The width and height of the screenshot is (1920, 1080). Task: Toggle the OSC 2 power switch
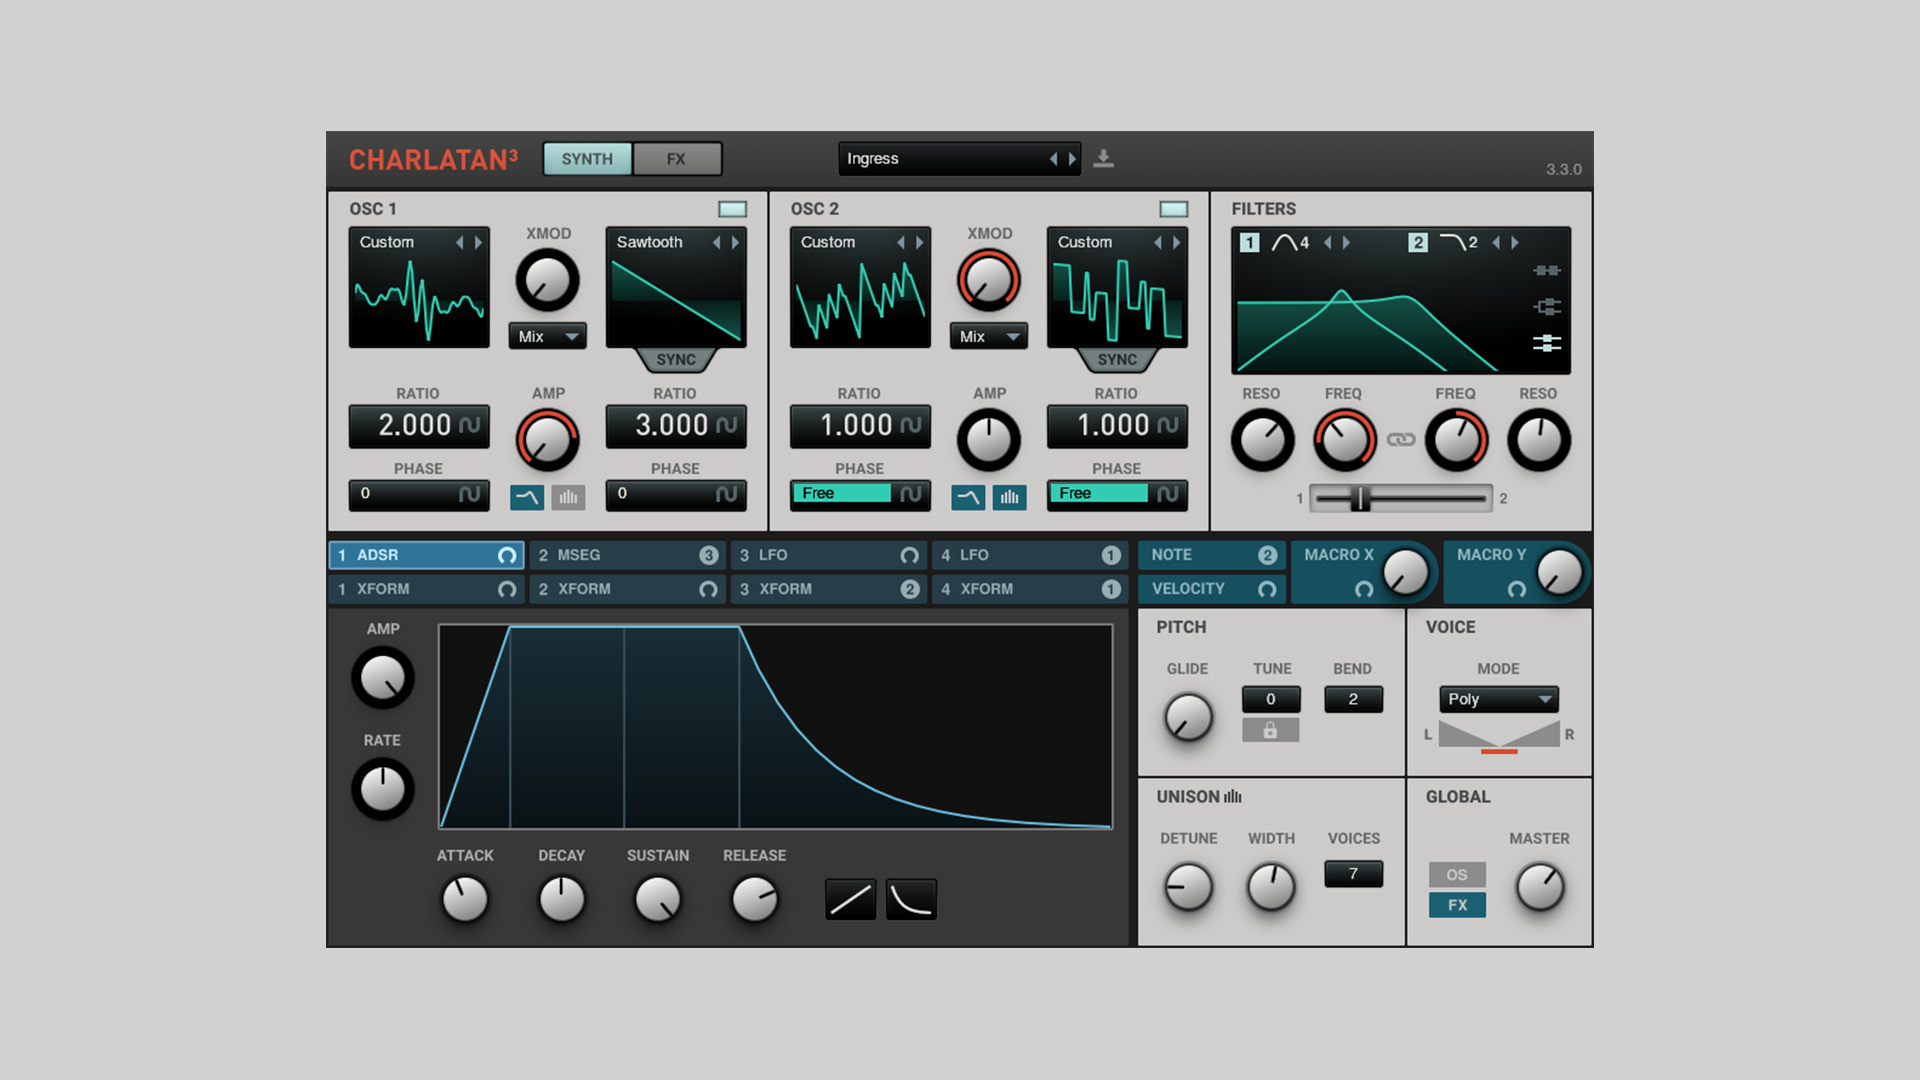point(1173,209)
